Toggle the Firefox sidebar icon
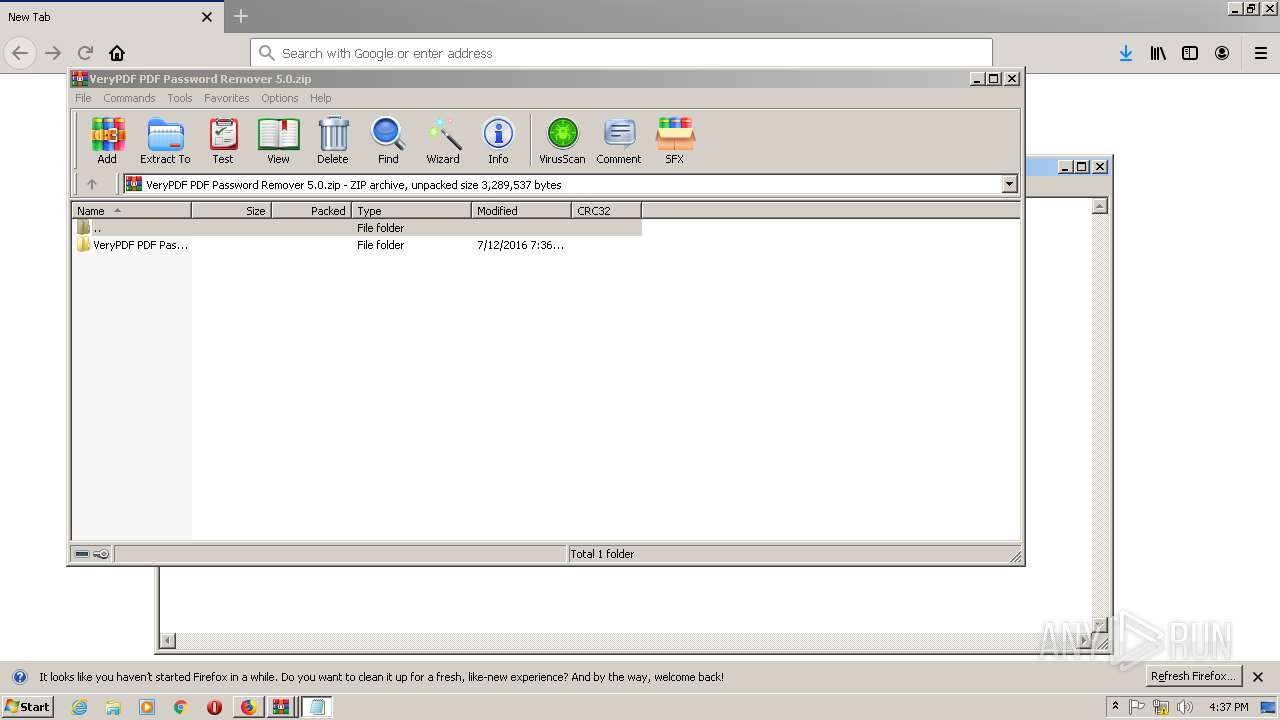The width and height of the screenshot is (1280, 720). click(1190, 53)
